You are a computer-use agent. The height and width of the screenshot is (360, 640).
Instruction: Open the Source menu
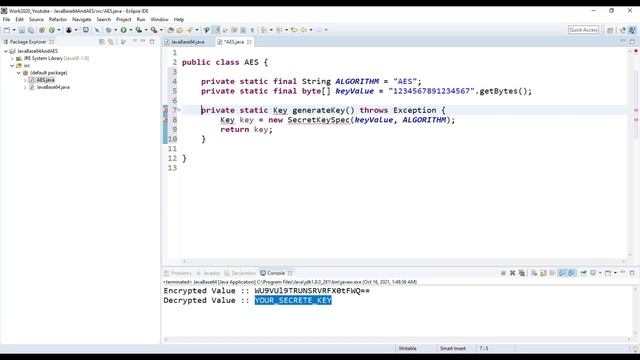36,19
